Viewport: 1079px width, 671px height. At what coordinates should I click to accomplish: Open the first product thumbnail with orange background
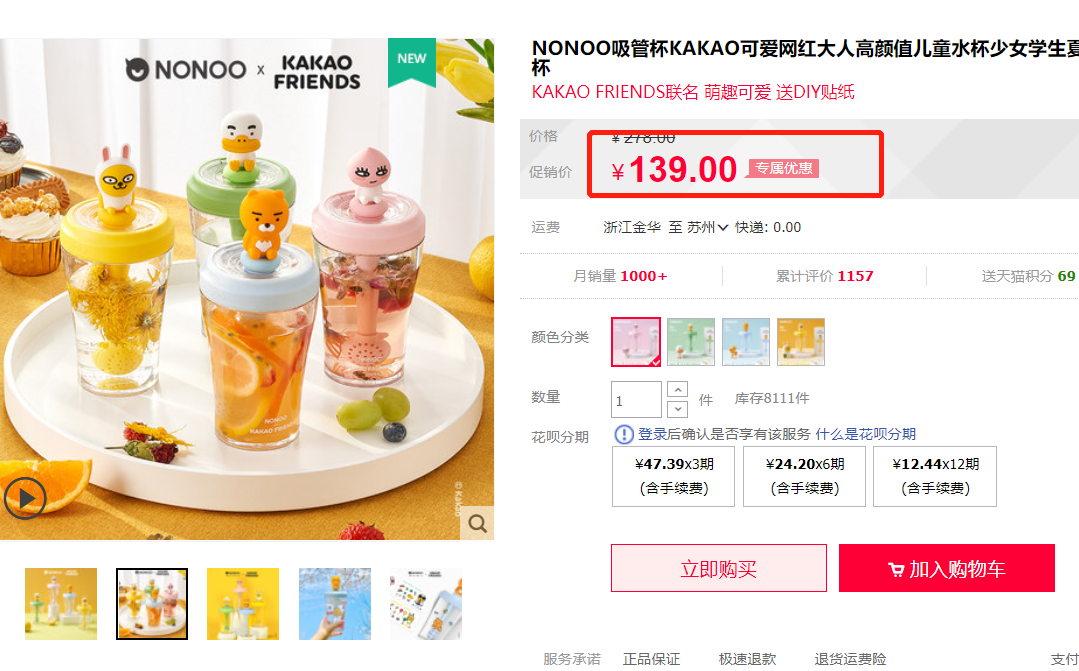click(61, 604)
